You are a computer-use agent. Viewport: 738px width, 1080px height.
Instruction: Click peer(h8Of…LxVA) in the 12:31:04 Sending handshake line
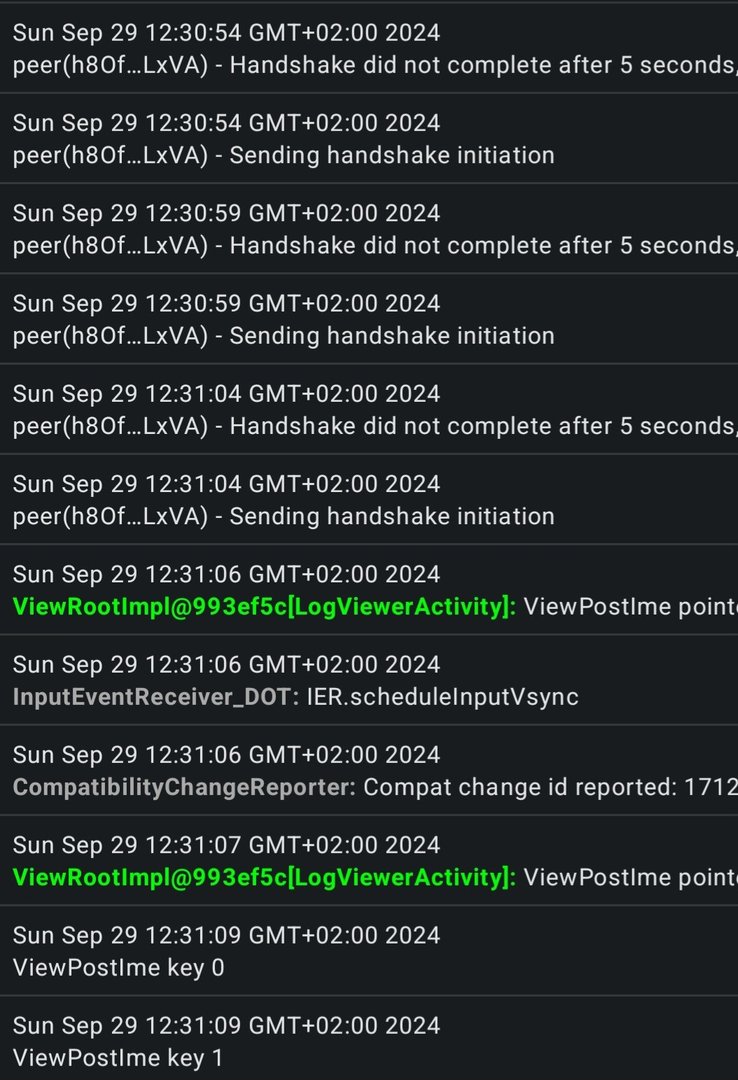tap(110, 516)
